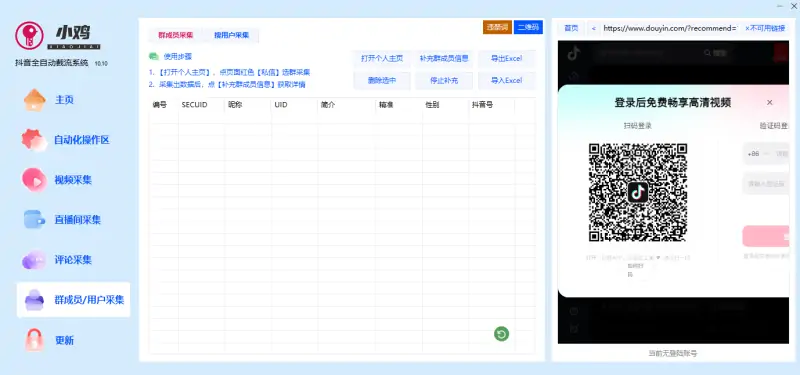Select the 验证码登录 login tab
The width and height of the screenshot is (800, 375).
tap(774, 126)
